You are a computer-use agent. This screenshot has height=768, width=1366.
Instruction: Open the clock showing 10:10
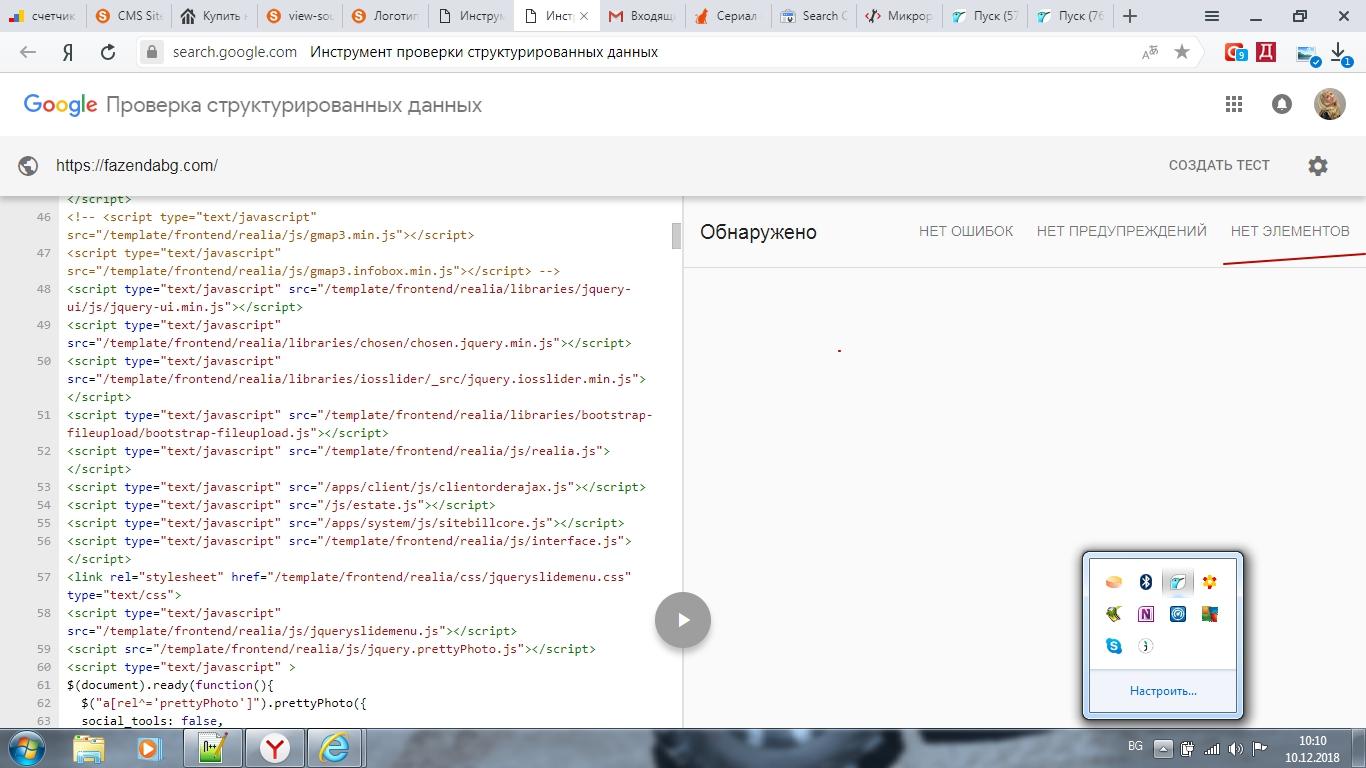[x=1312, y=749]
